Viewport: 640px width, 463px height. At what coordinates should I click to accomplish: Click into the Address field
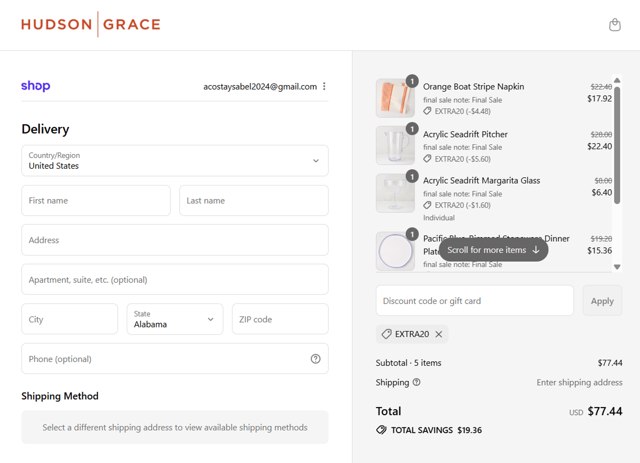175,240
